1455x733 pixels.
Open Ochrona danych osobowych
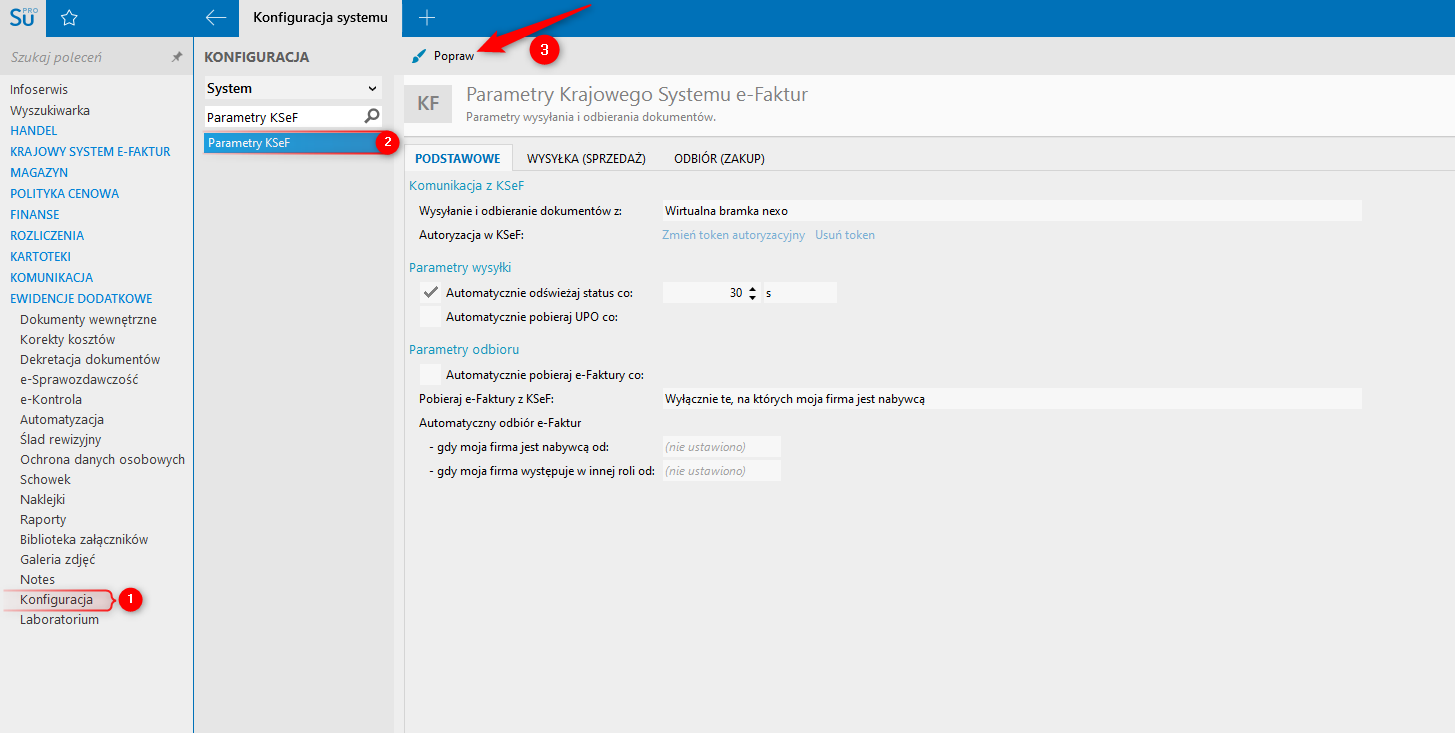[x=102, y=460]
